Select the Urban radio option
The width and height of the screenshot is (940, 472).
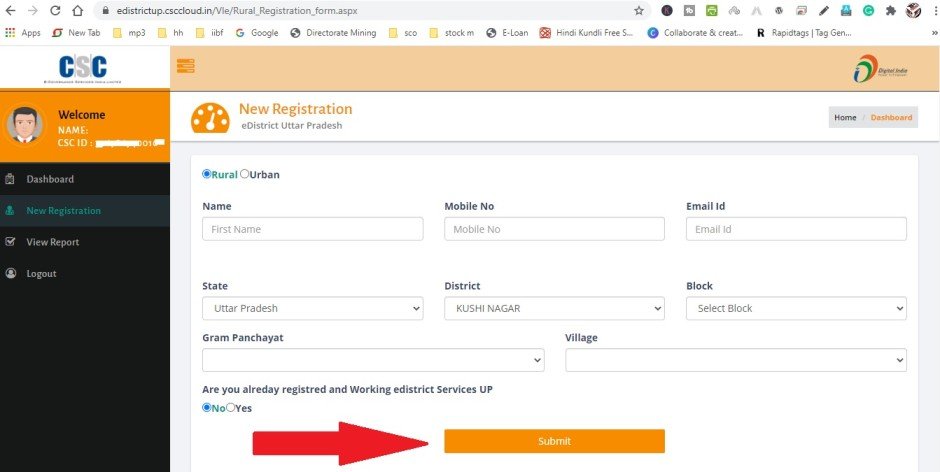click(245, 174)
